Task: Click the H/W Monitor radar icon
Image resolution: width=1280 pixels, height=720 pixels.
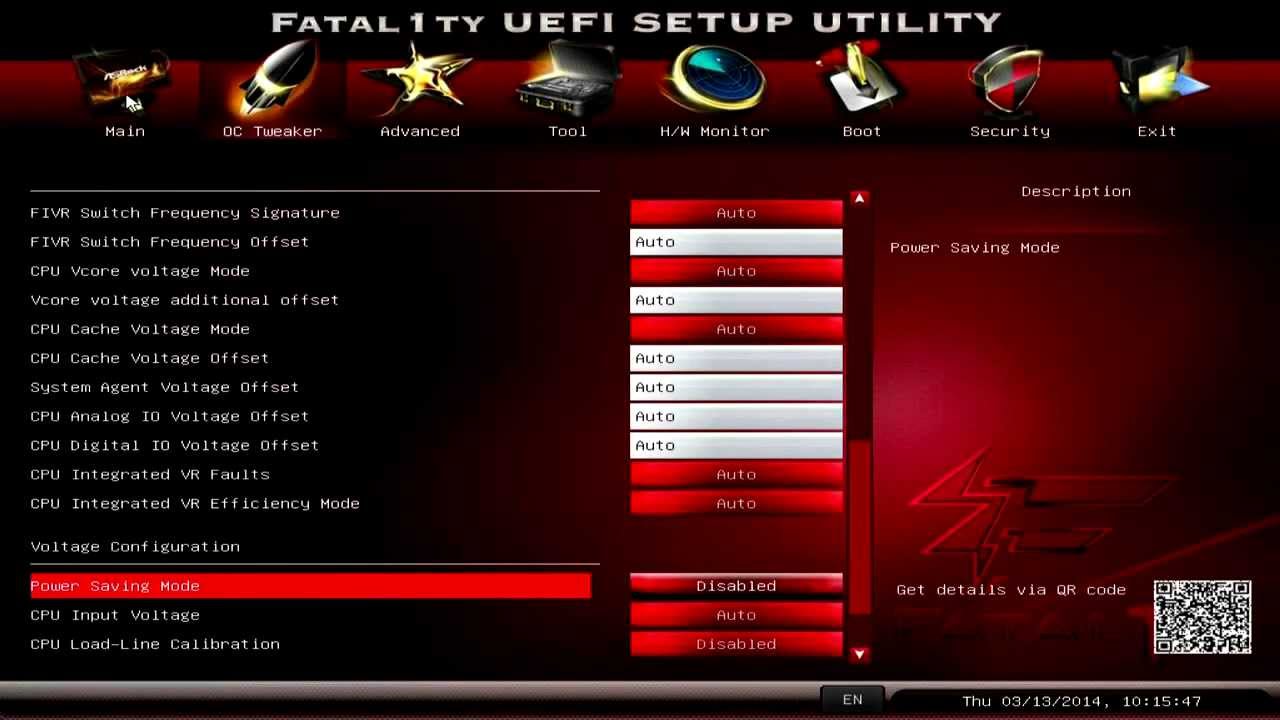Action: (714, 80)
